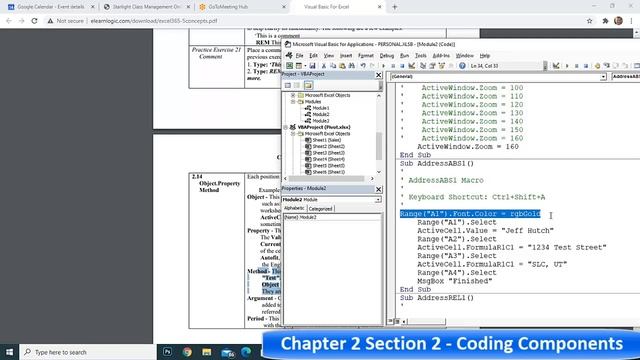Open the Add-Ins menu in VBA editor
Image resolution: width=640 pixels, height=360 pixels.
(441, 56)
